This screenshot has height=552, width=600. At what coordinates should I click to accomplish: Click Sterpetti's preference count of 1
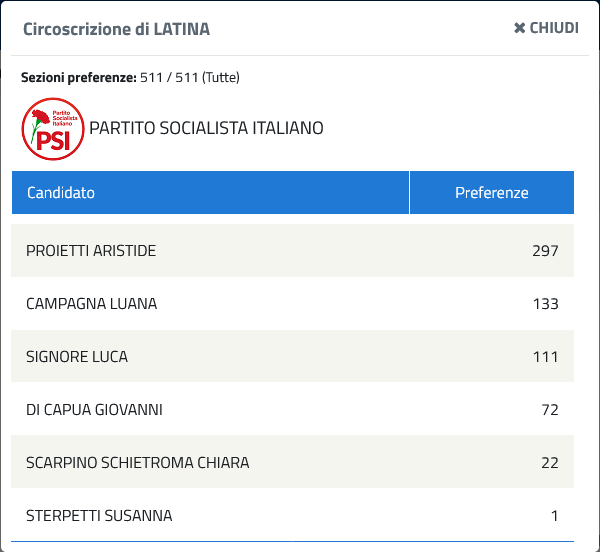[x=554, y=516]
